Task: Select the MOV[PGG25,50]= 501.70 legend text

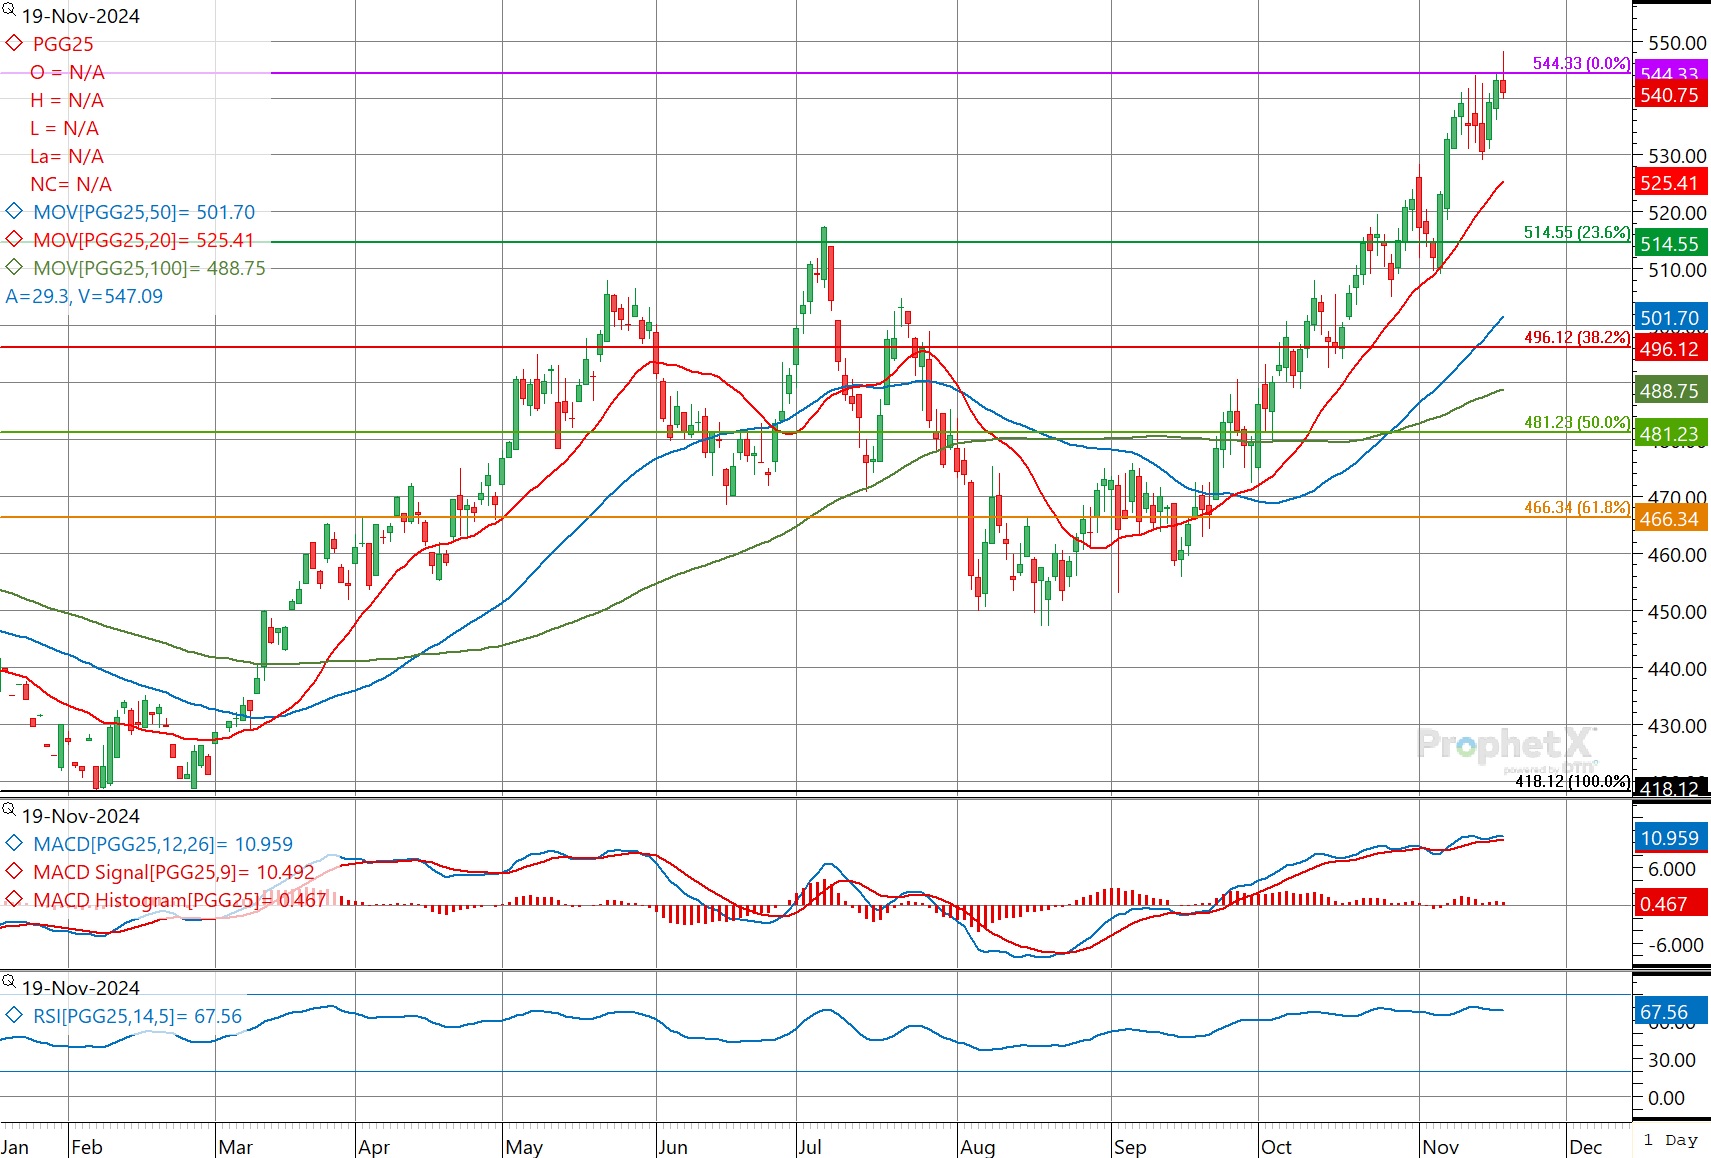Action: coord(144,212)
